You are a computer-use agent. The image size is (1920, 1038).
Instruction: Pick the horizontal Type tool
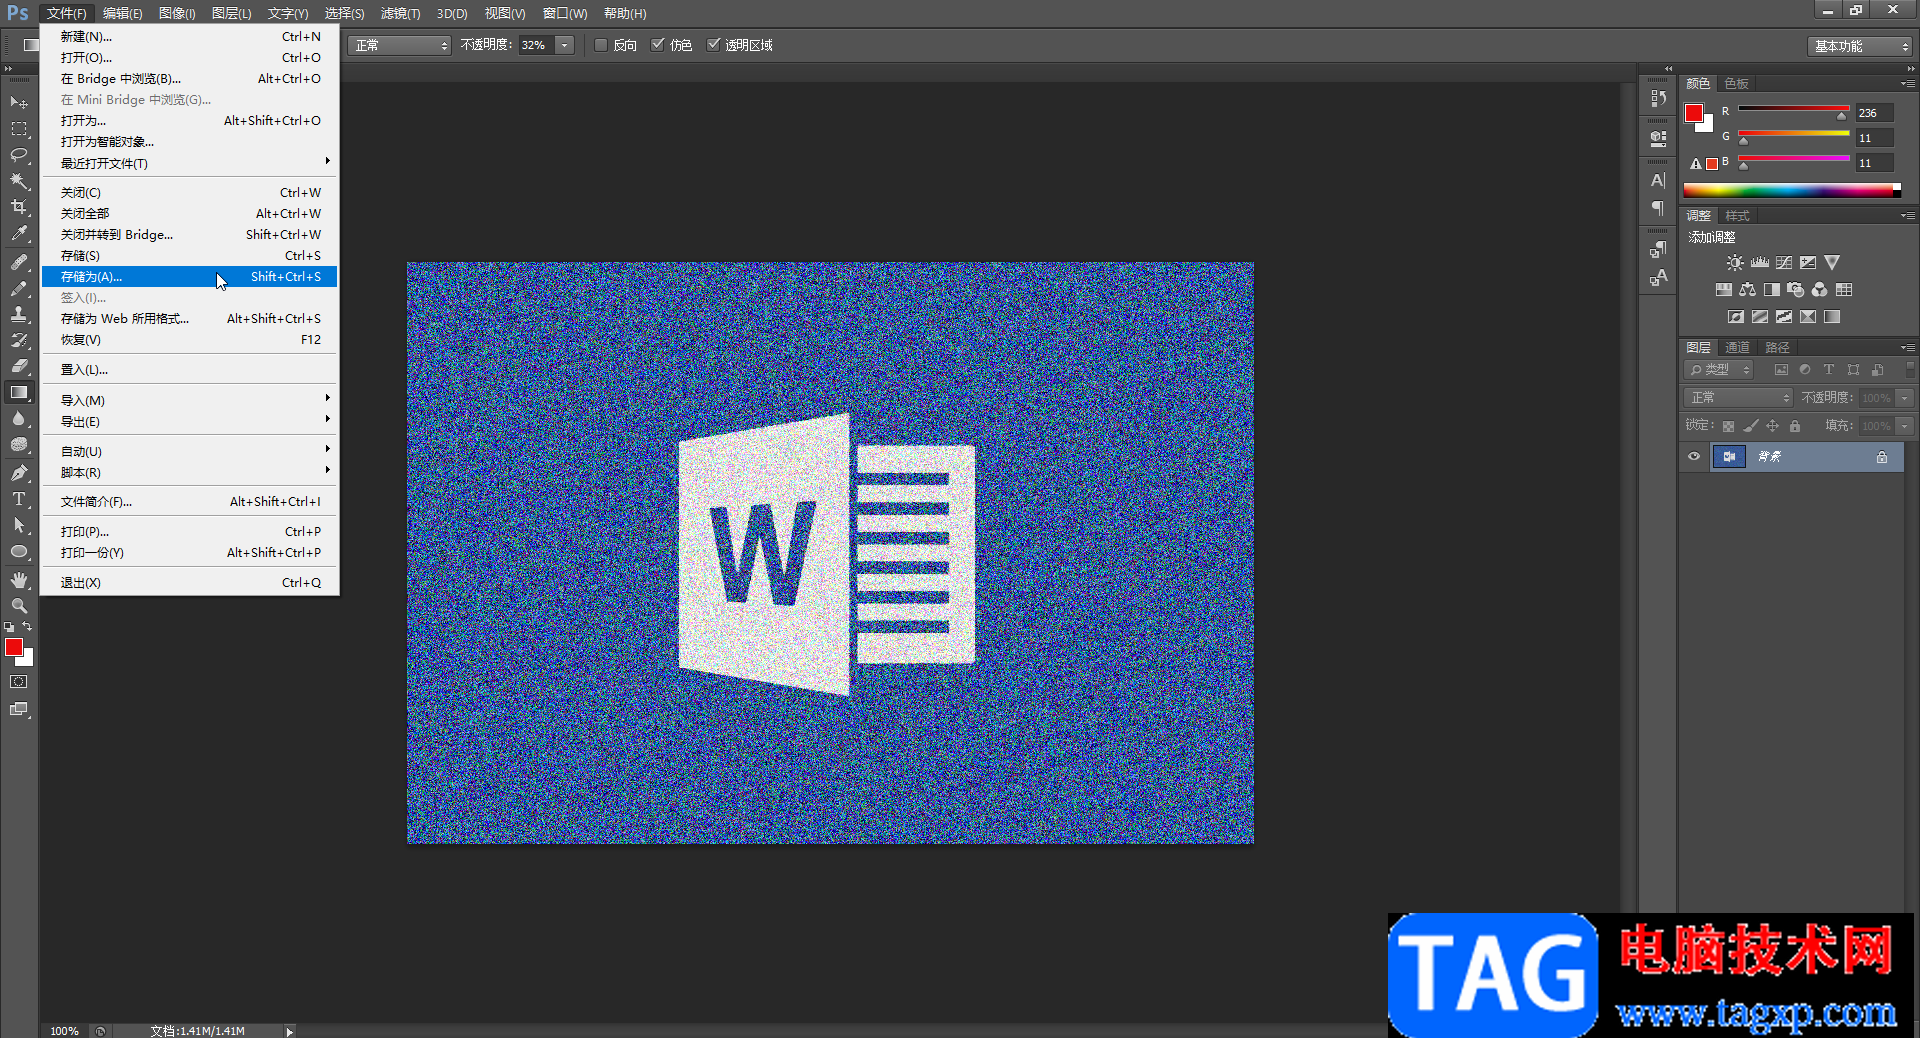pyautogui.click(x=19, y=499)
